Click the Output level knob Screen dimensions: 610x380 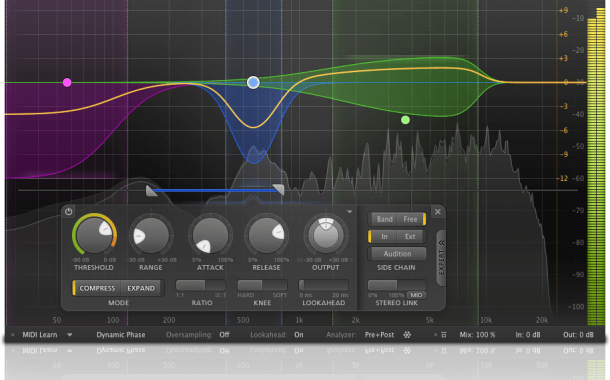click(326, 235)
